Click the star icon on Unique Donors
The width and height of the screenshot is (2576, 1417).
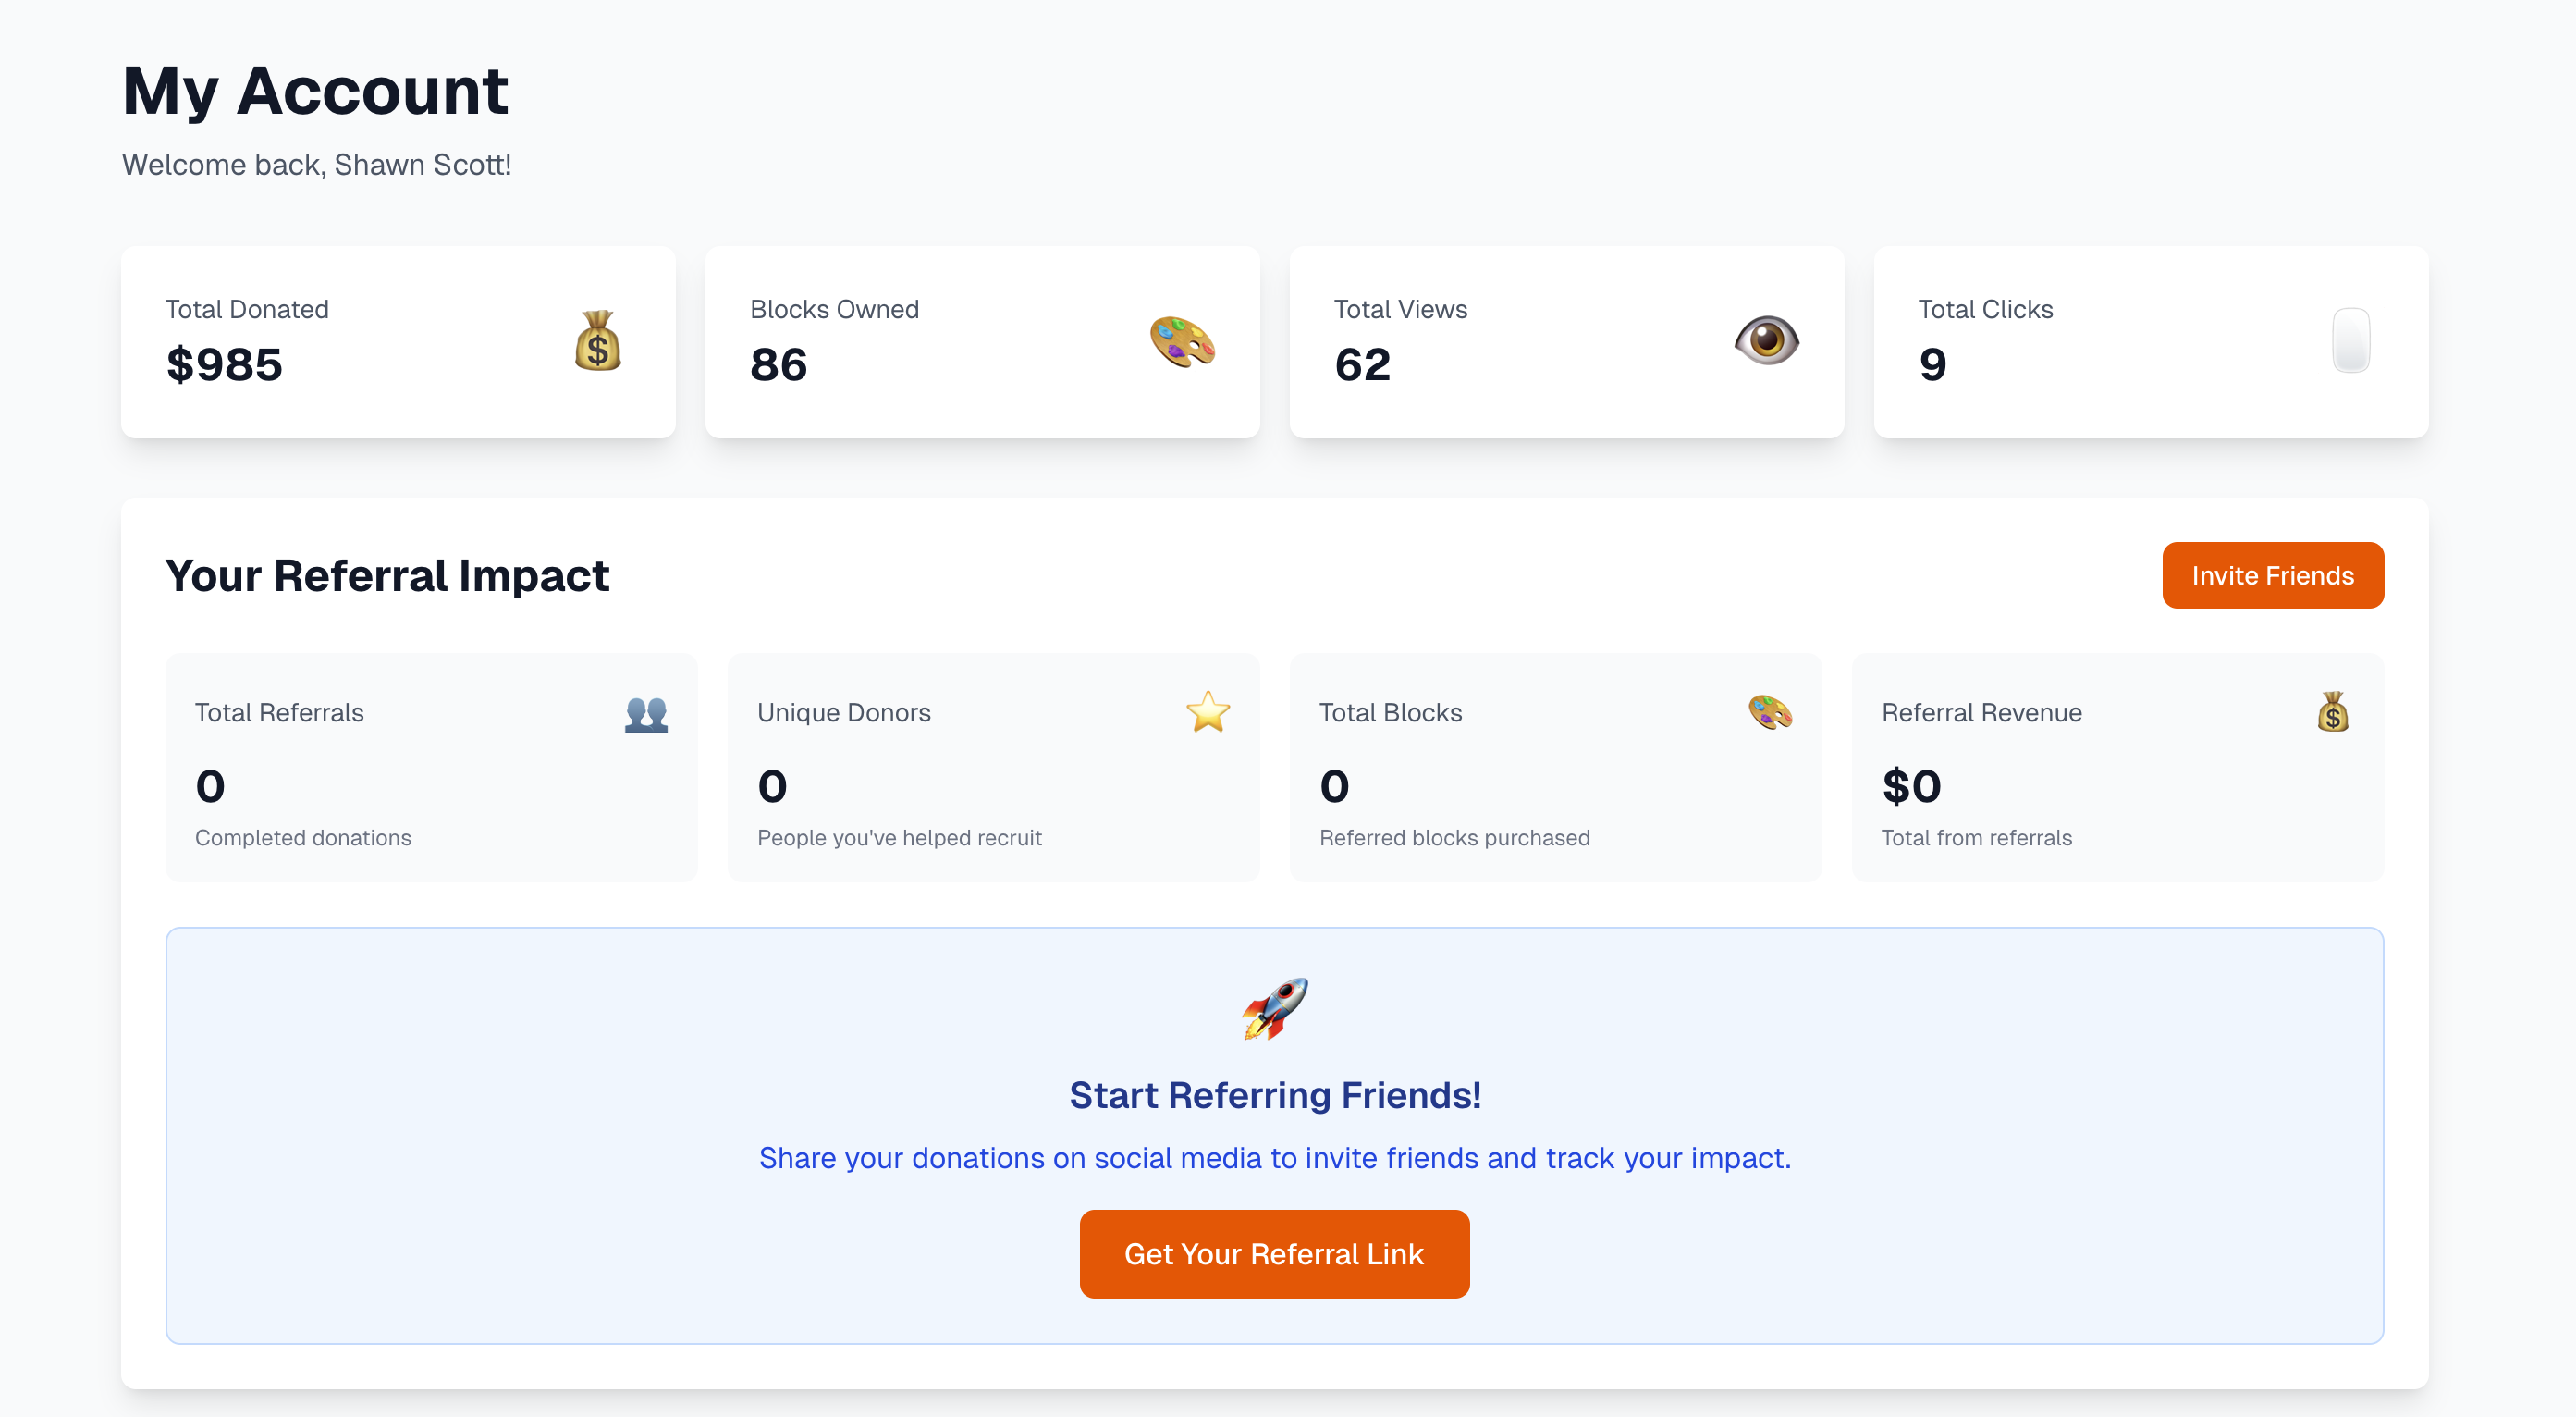1208,712
